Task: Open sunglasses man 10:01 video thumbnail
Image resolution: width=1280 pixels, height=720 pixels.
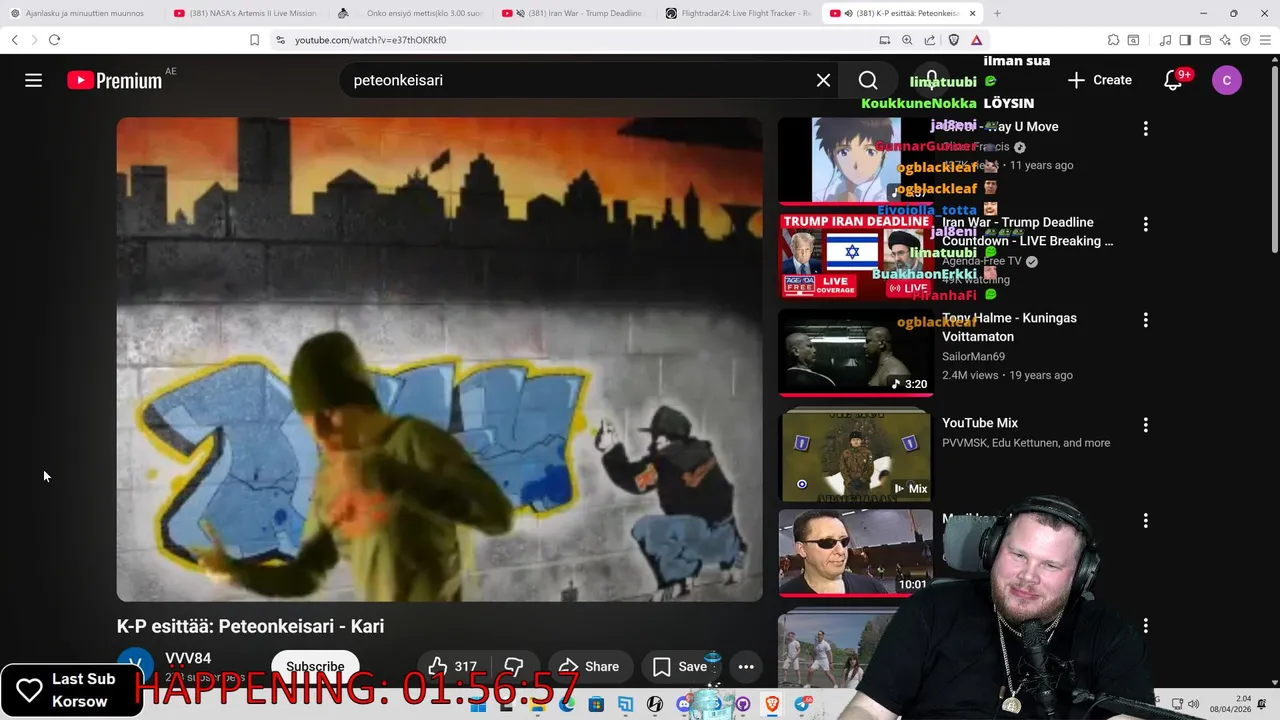Action: click(855, 552)
